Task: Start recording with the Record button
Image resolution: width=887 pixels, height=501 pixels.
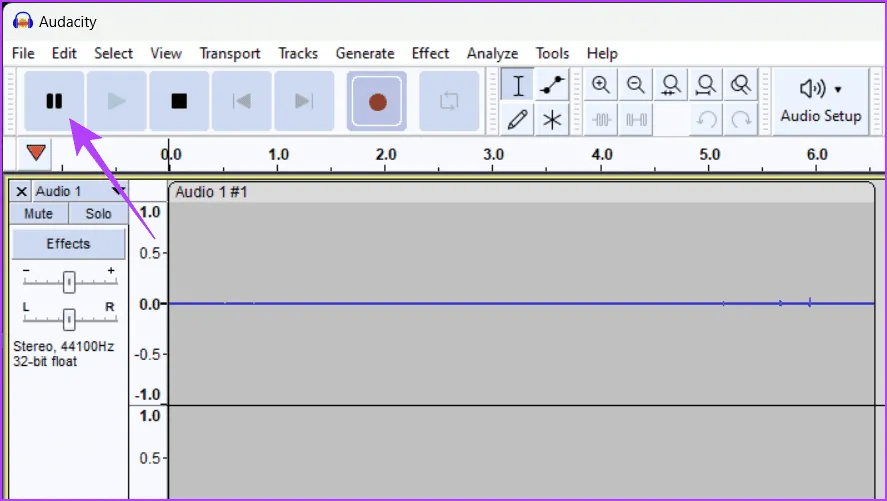Action: (x=377, y=101)
